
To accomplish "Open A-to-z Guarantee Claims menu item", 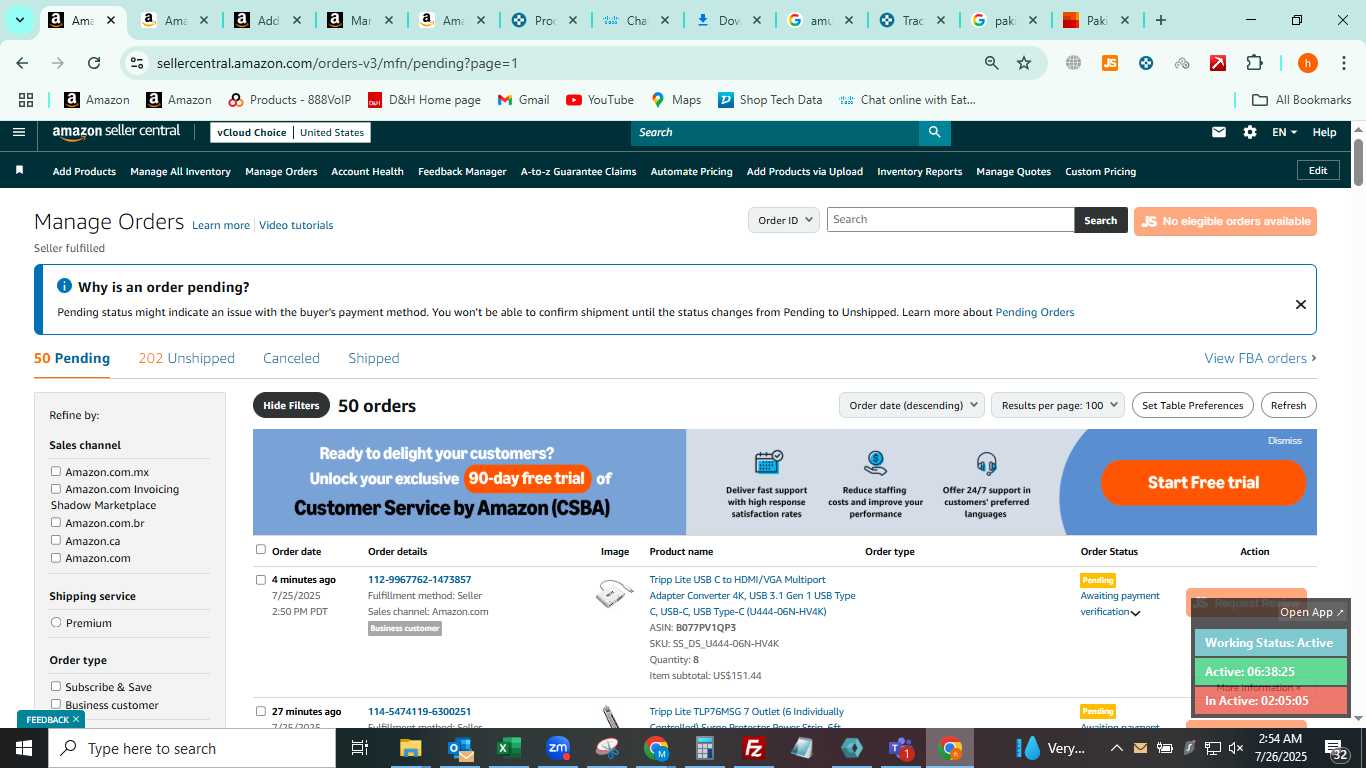I will point(578,171).
